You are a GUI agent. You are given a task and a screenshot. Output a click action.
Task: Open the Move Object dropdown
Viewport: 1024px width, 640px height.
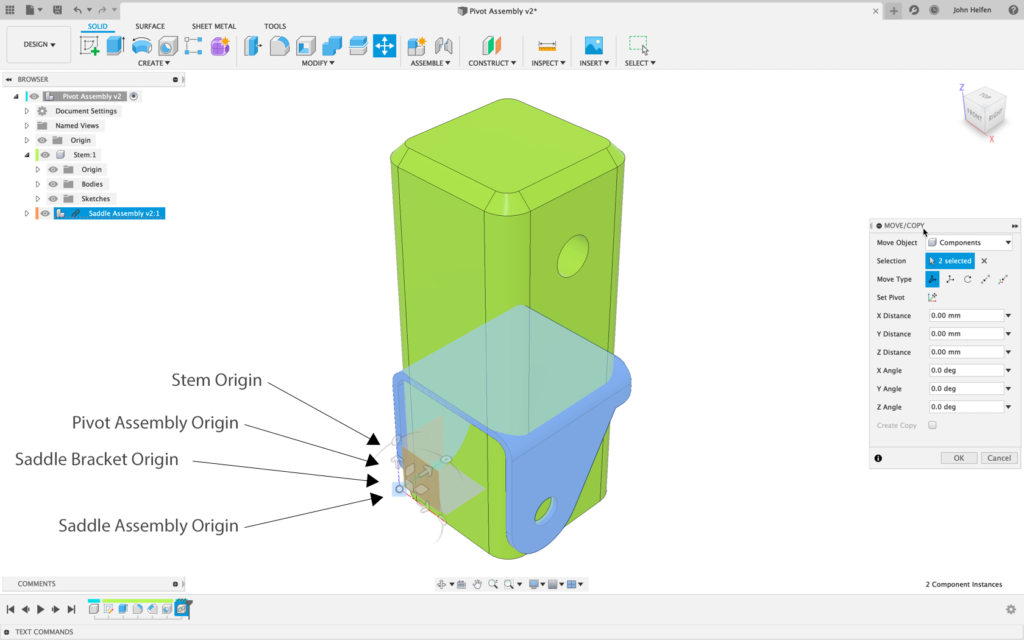coord(968,243)
